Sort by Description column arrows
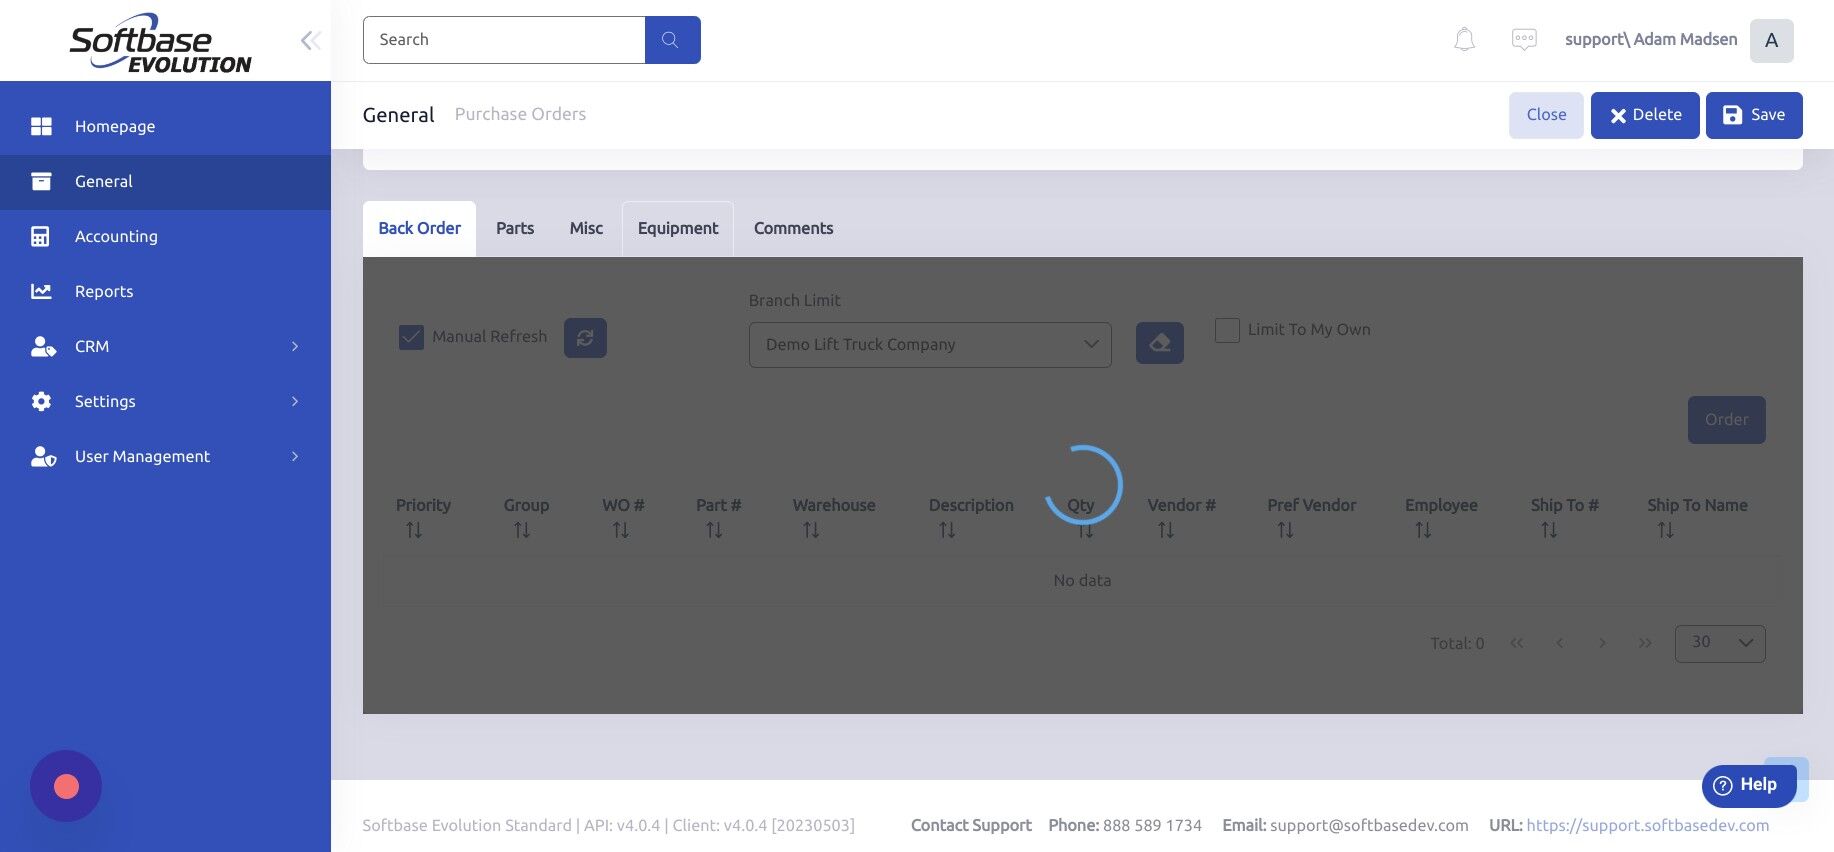The width and height of the screenshot is (1834, 852). click(947, 530)
